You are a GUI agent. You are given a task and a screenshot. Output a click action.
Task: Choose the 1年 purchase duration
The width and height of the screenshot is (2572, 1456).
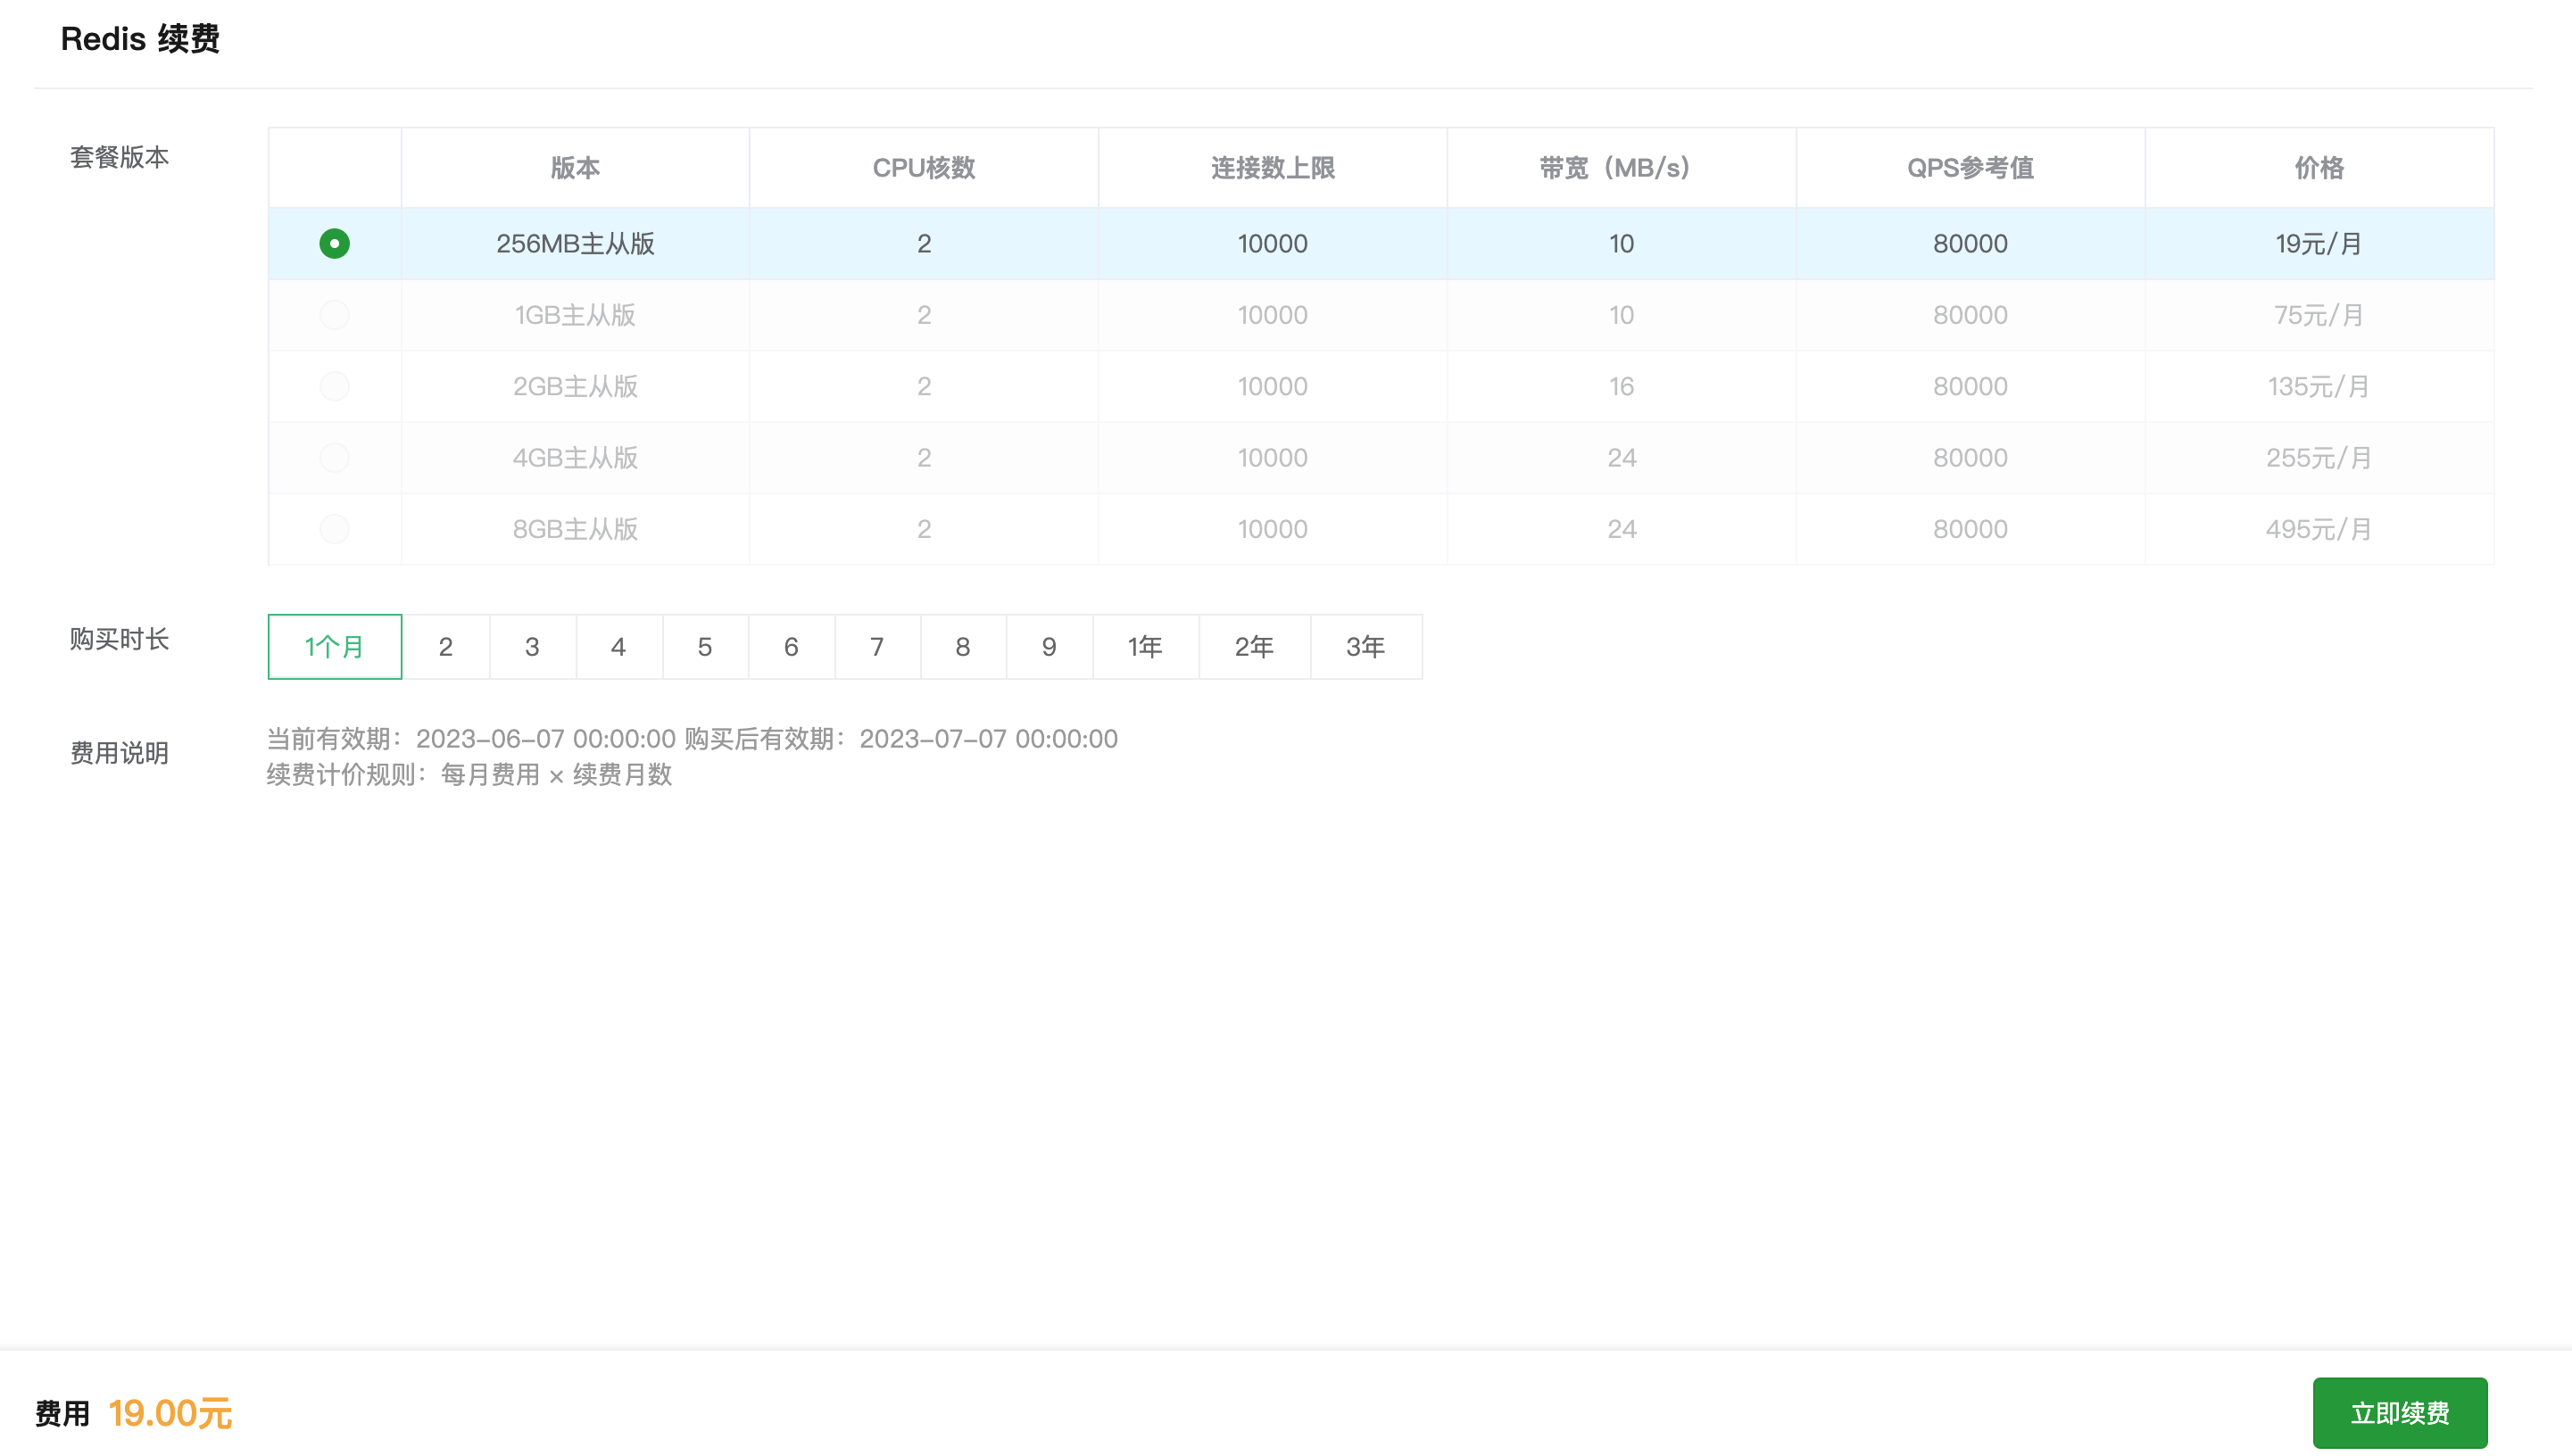tap(1145, 647)
